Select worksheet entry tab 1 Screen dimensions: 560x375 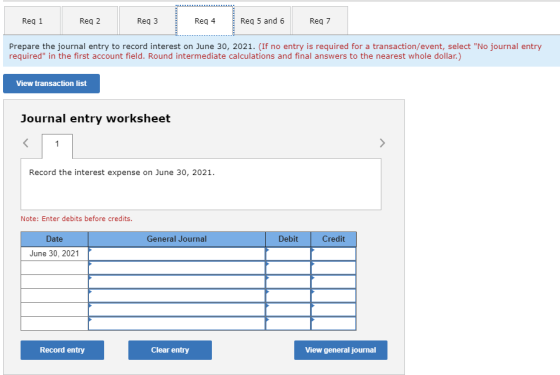coord(57,146)
